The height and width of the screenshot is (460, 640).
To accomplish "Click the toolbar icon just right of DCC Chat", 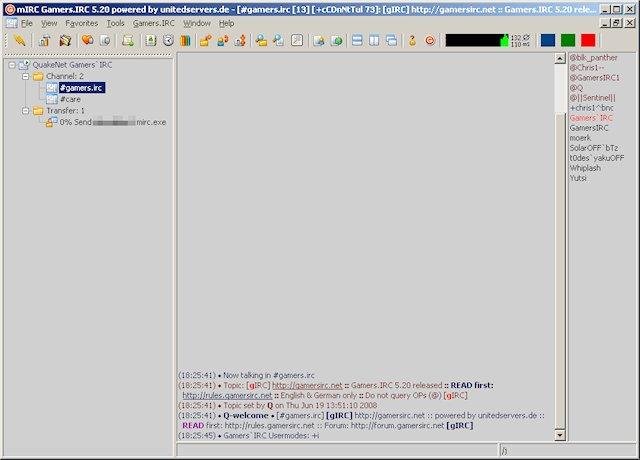I will 240,40.
